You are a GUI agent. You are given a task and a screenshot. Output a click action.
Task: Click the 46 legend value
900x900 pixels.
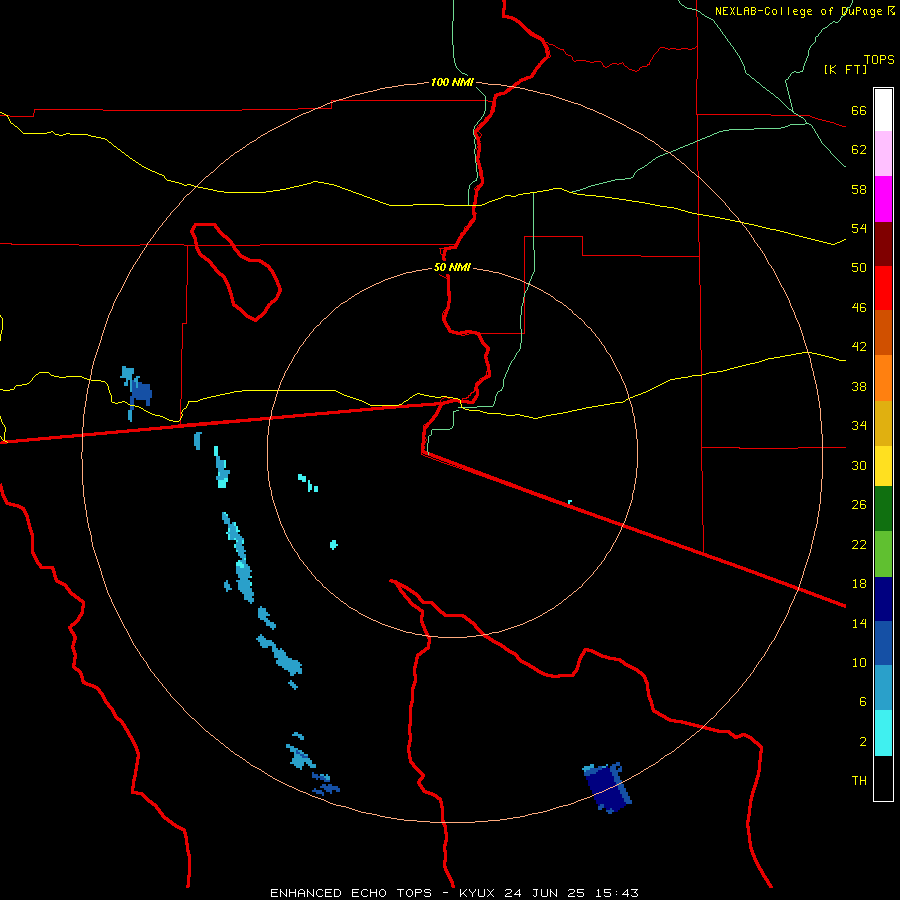[x=859, y=308]
